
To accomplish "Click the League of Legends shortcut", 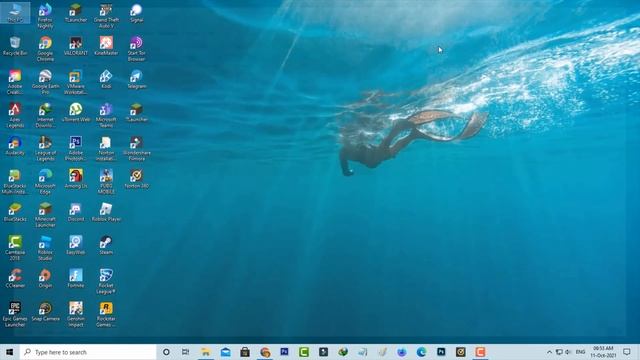I will (x=45, y=149).
